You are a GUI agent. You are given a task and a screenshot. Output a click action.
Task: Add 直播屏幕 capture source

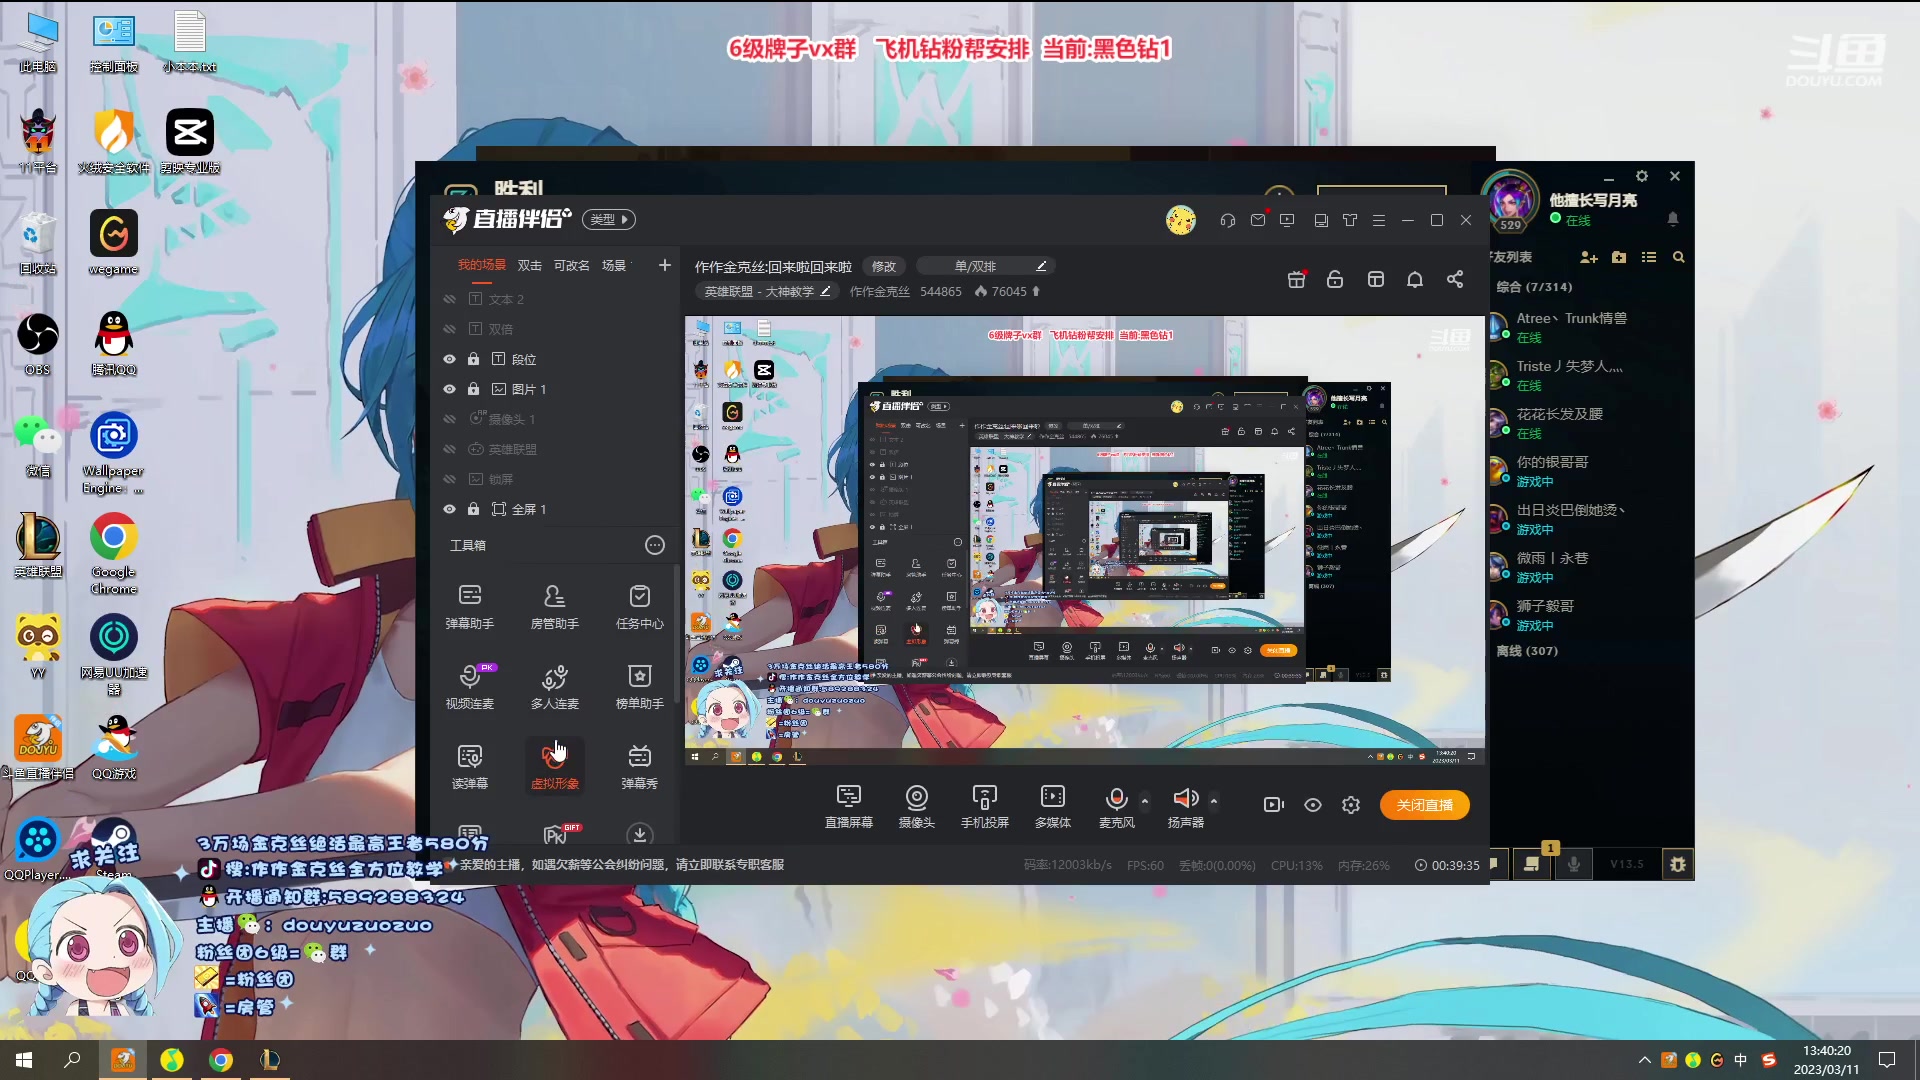click(848, 806)
